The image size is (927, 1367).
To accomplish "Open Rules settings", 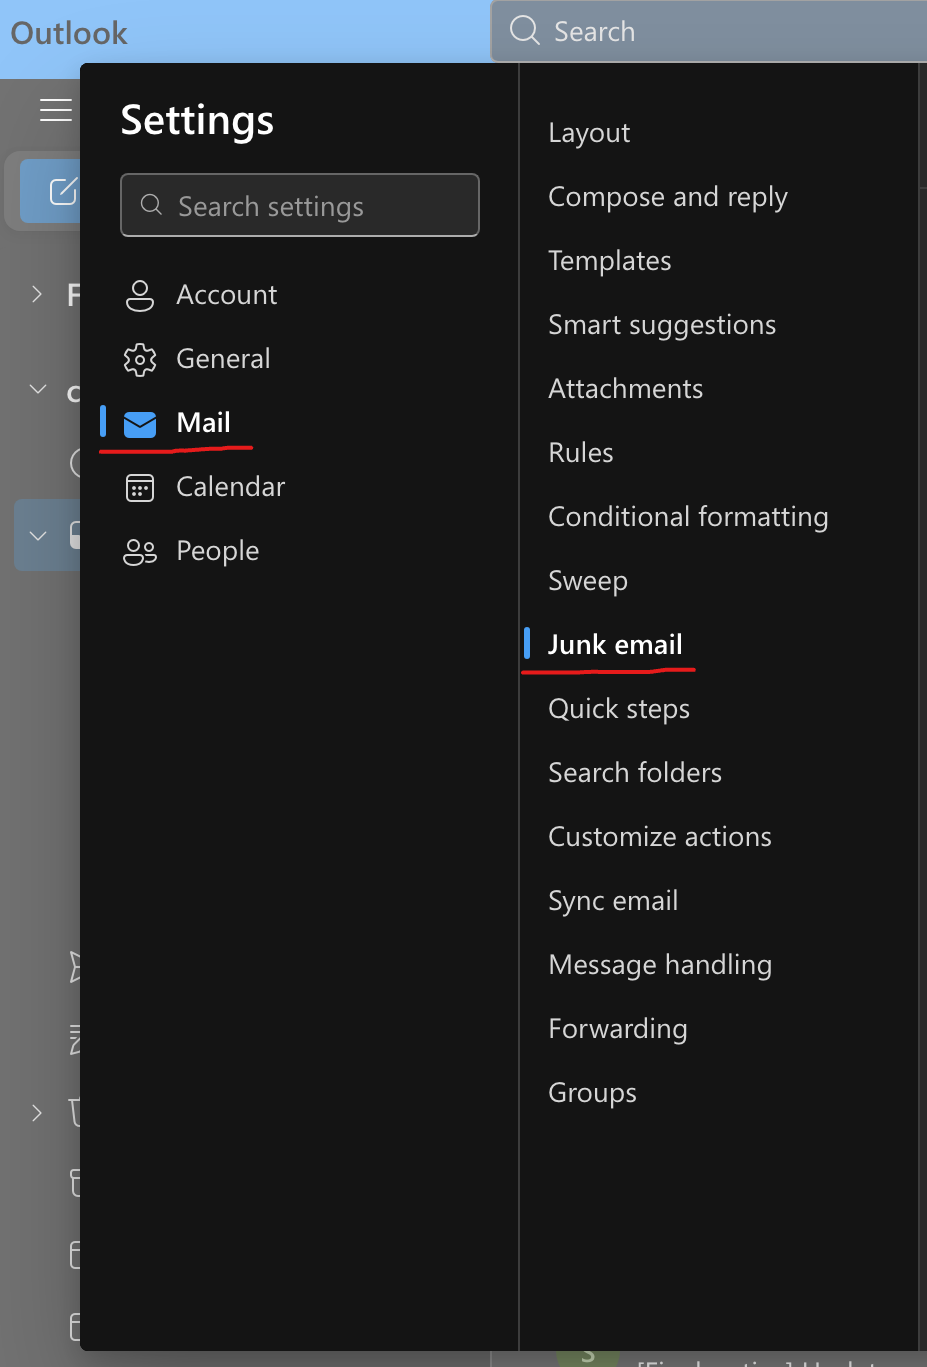I will [x=581, y=453].
